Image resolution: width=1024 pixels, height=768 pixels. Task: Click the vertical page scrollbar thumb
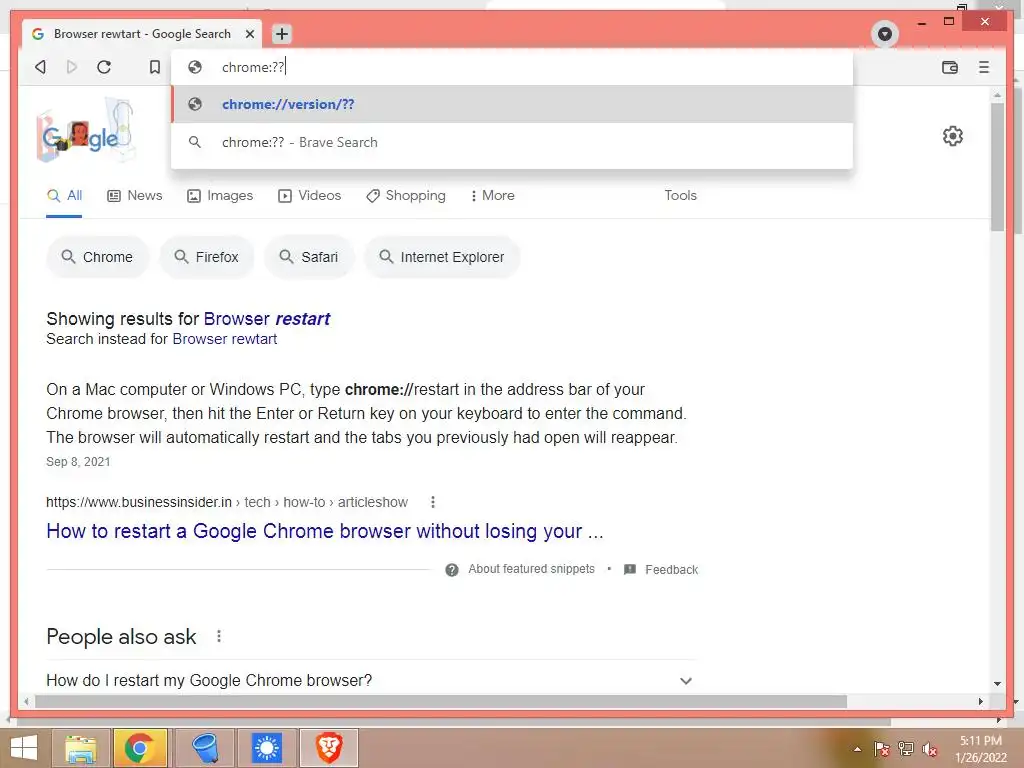997,167
